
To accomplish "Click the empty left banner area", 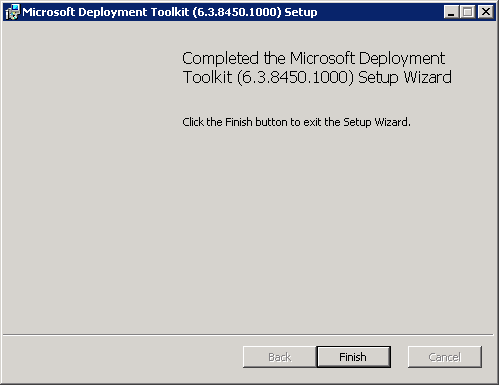I will 88,177.
